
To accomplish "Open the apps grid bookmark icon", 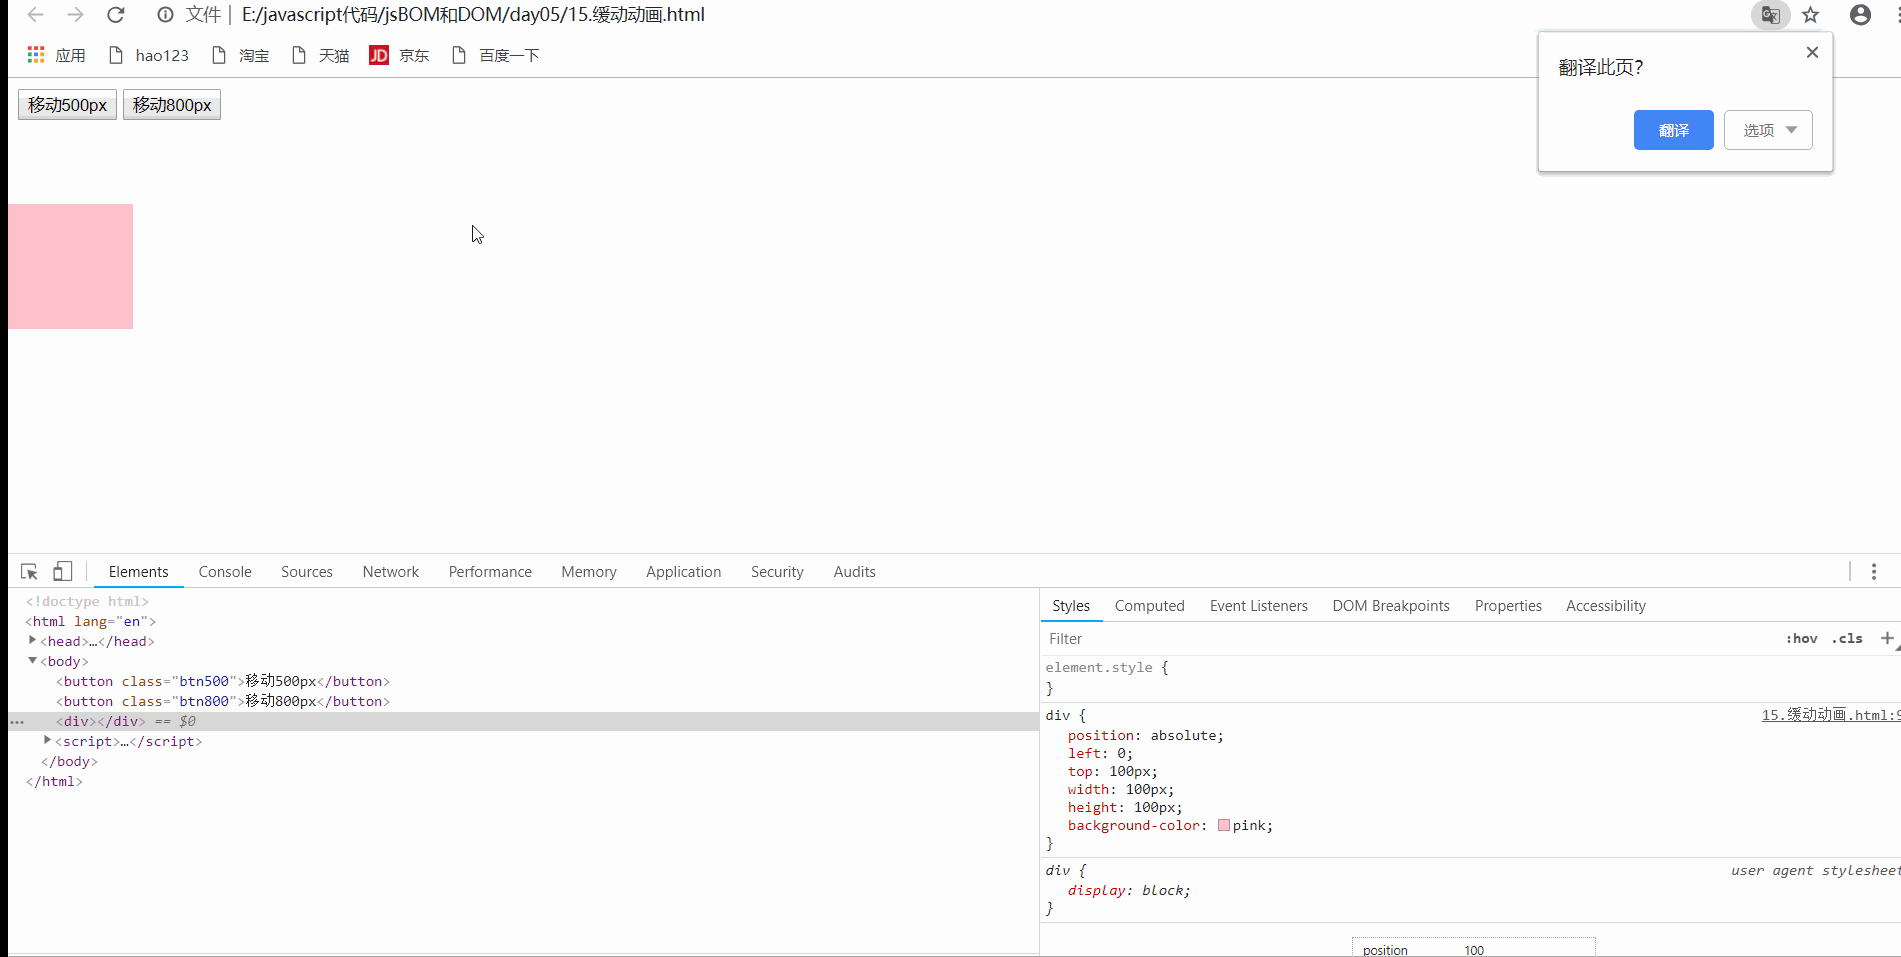I will pos(36,55).
